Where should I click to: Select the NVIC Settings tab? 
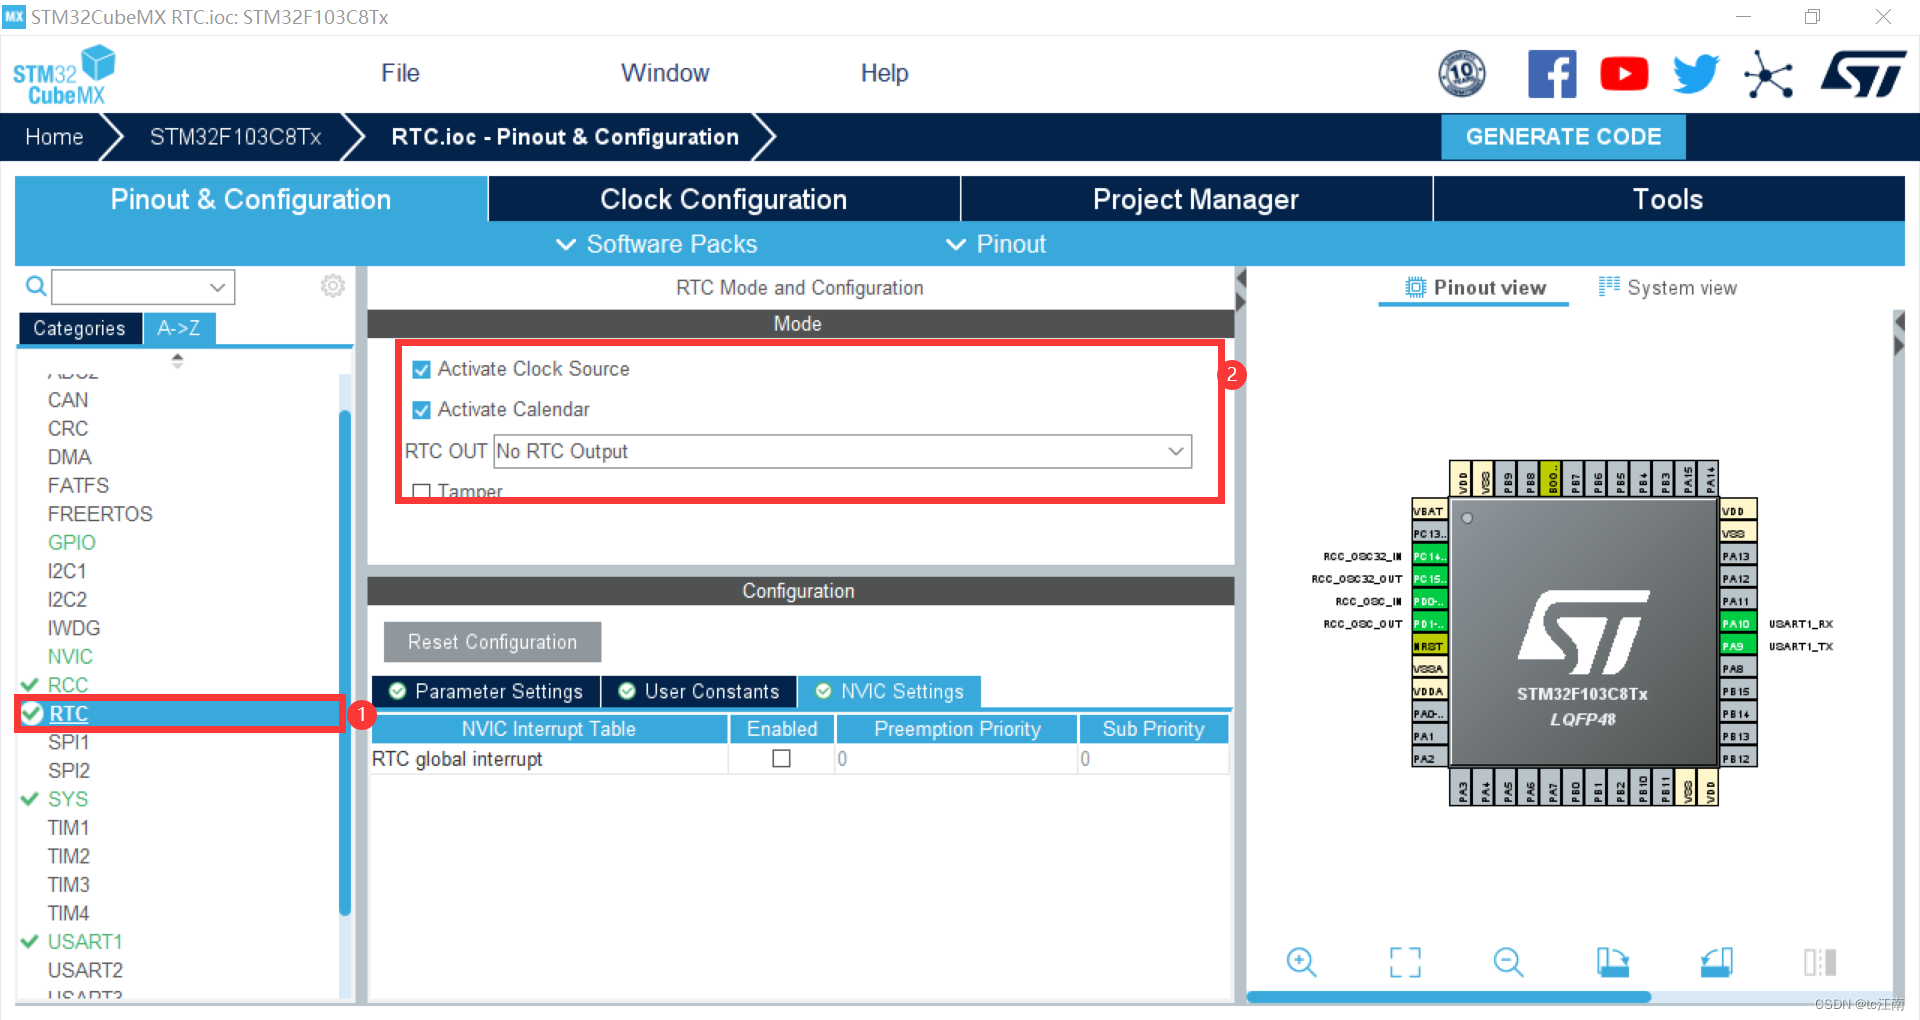point(889,691)
